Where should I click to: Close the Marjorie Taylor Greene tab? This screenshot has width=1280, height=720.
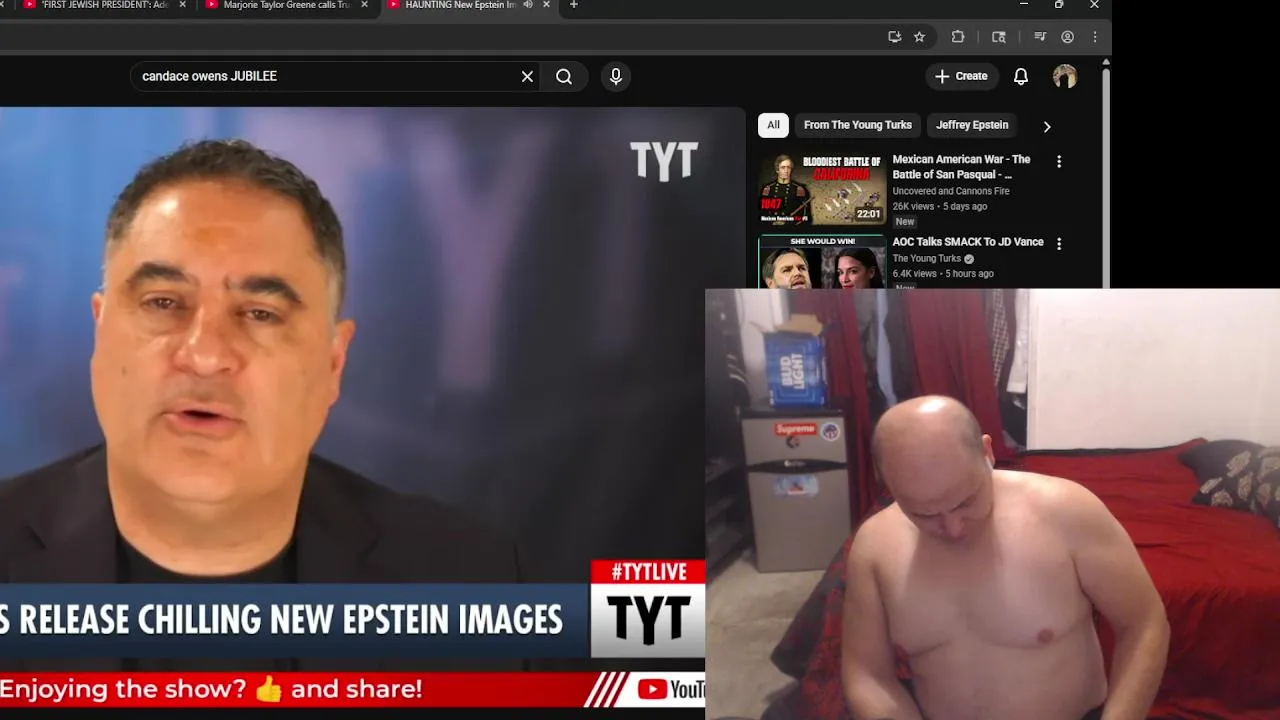point(364,5)
